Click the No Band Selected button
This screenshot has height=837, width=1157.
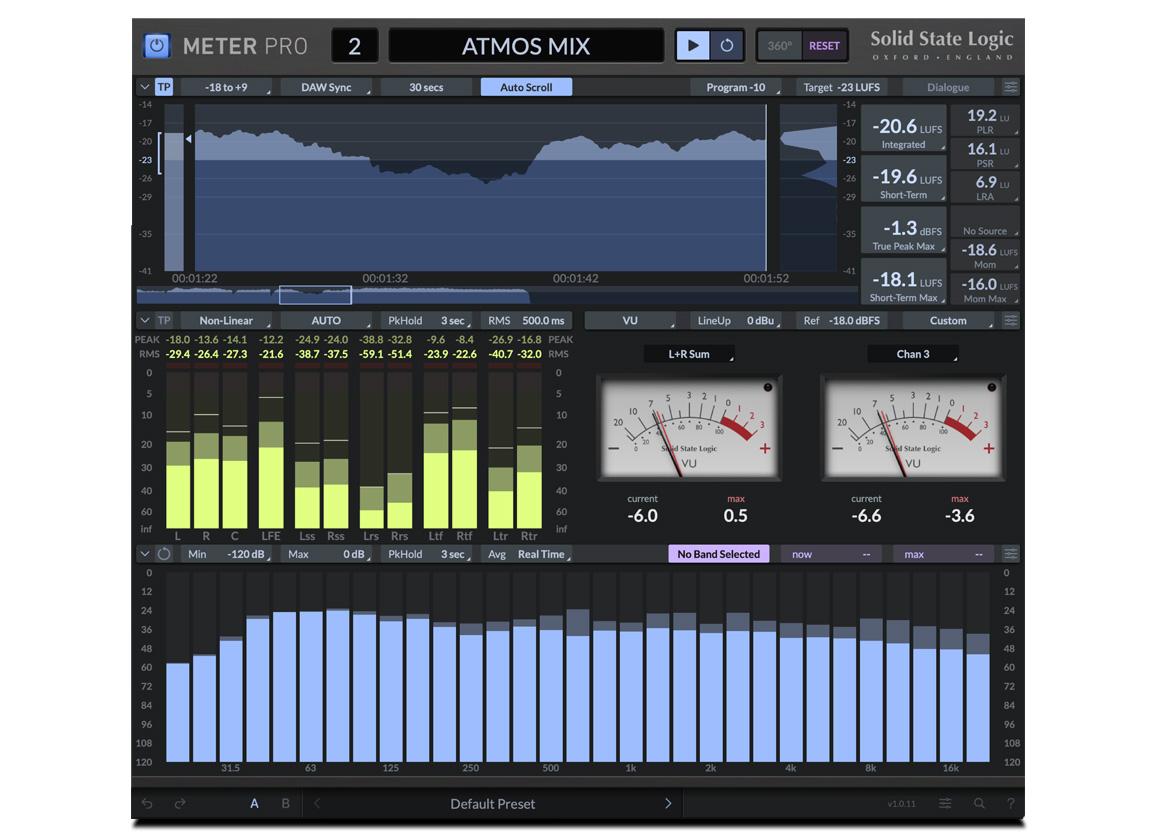[x=718, y=553]
